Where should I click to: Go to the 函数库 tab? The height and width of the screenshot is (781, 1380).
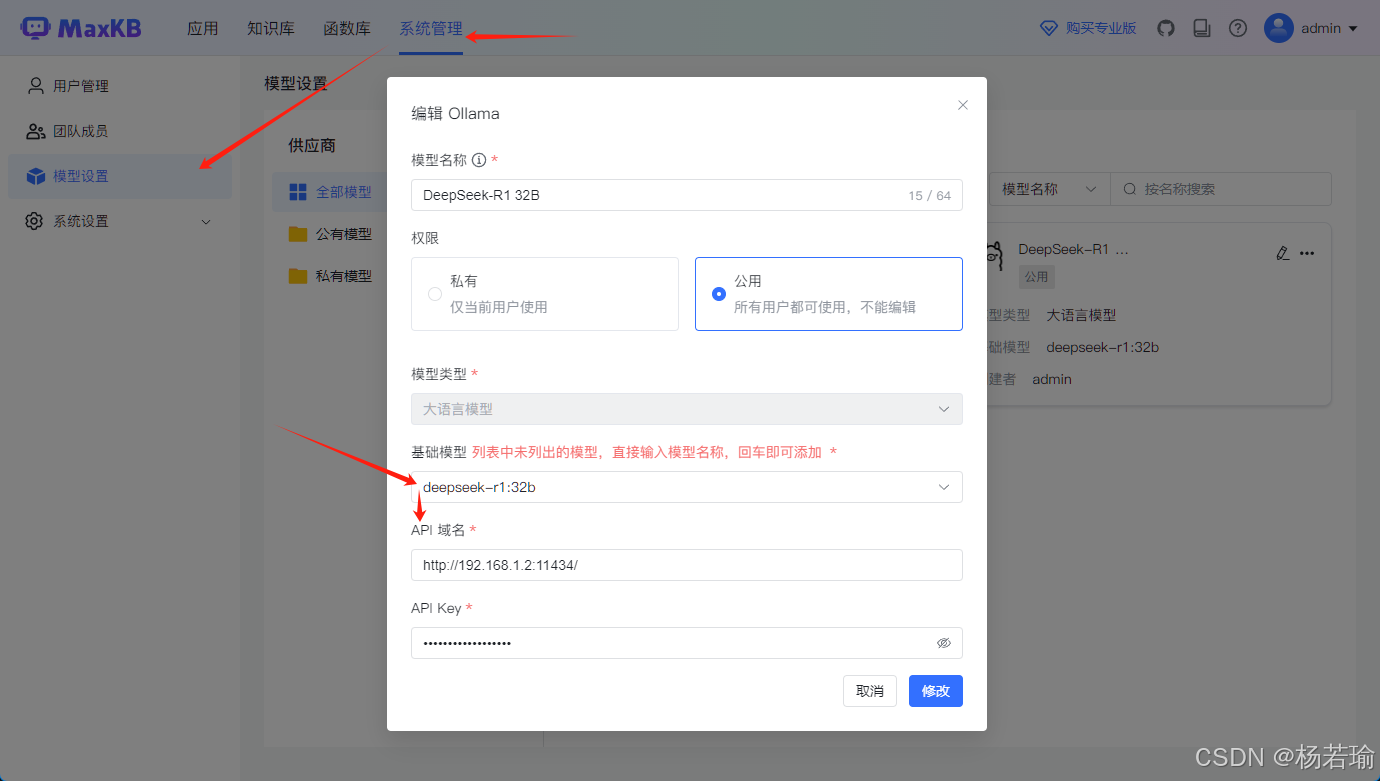tap(347, 28)
